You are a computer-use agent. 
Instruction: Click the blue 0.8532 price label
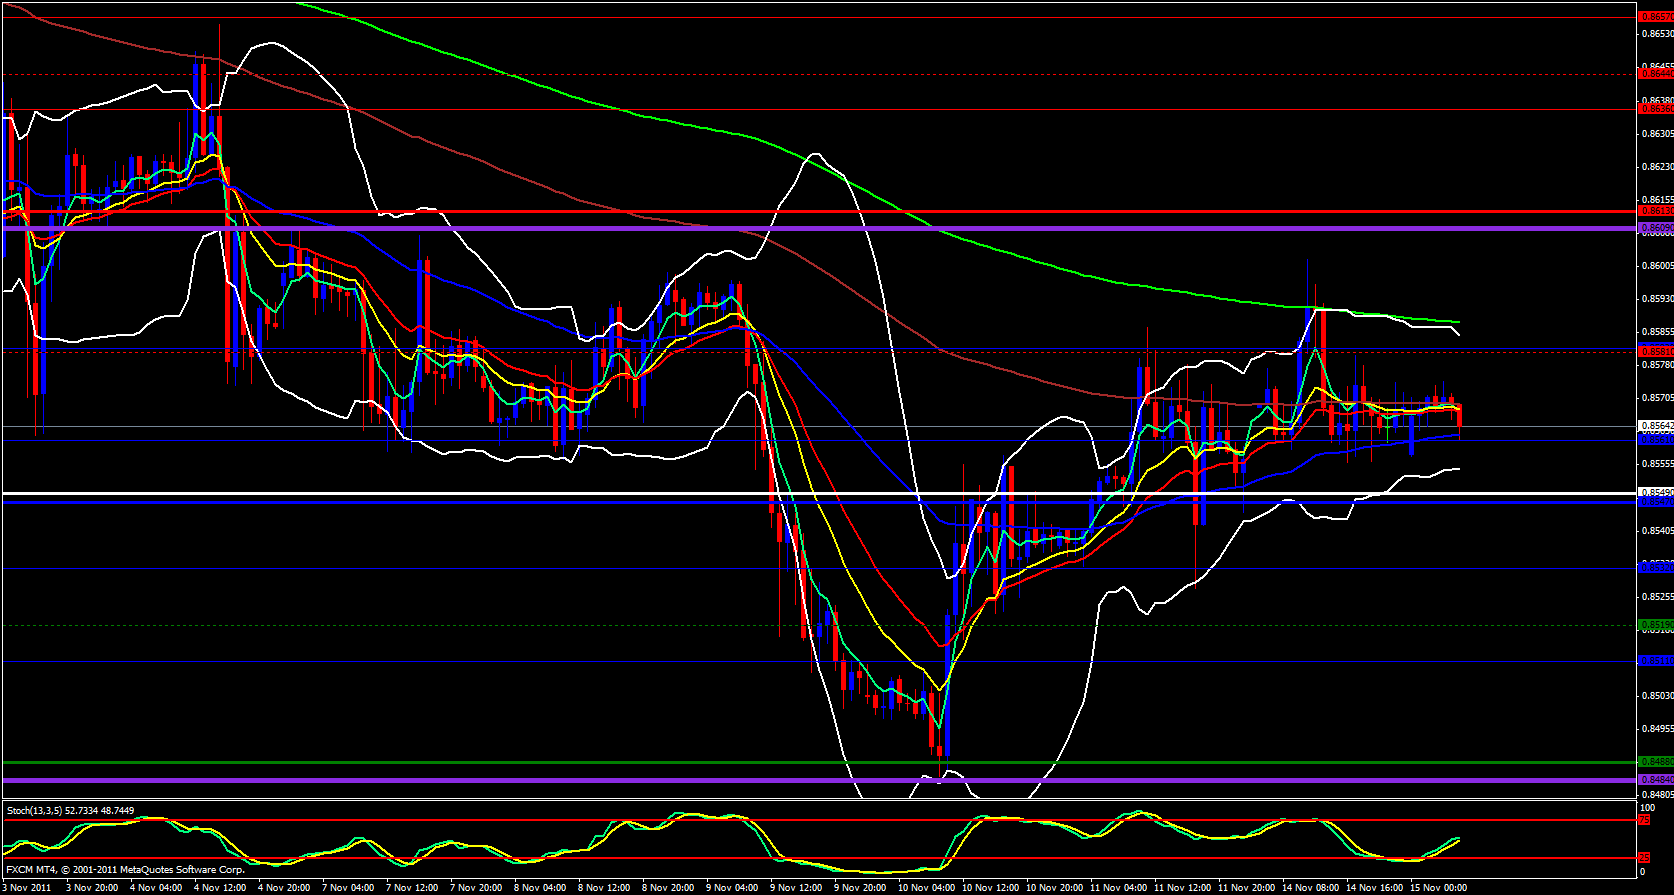click(x=1655, y=568)
